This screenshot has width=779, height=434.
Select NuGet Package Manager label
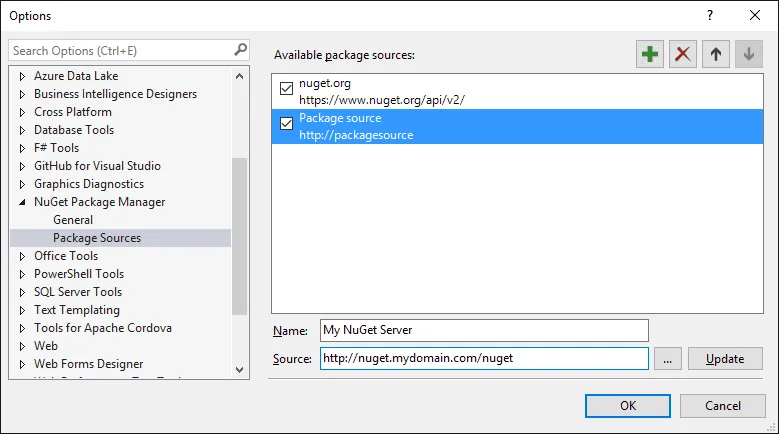click(x=99, y=202)
